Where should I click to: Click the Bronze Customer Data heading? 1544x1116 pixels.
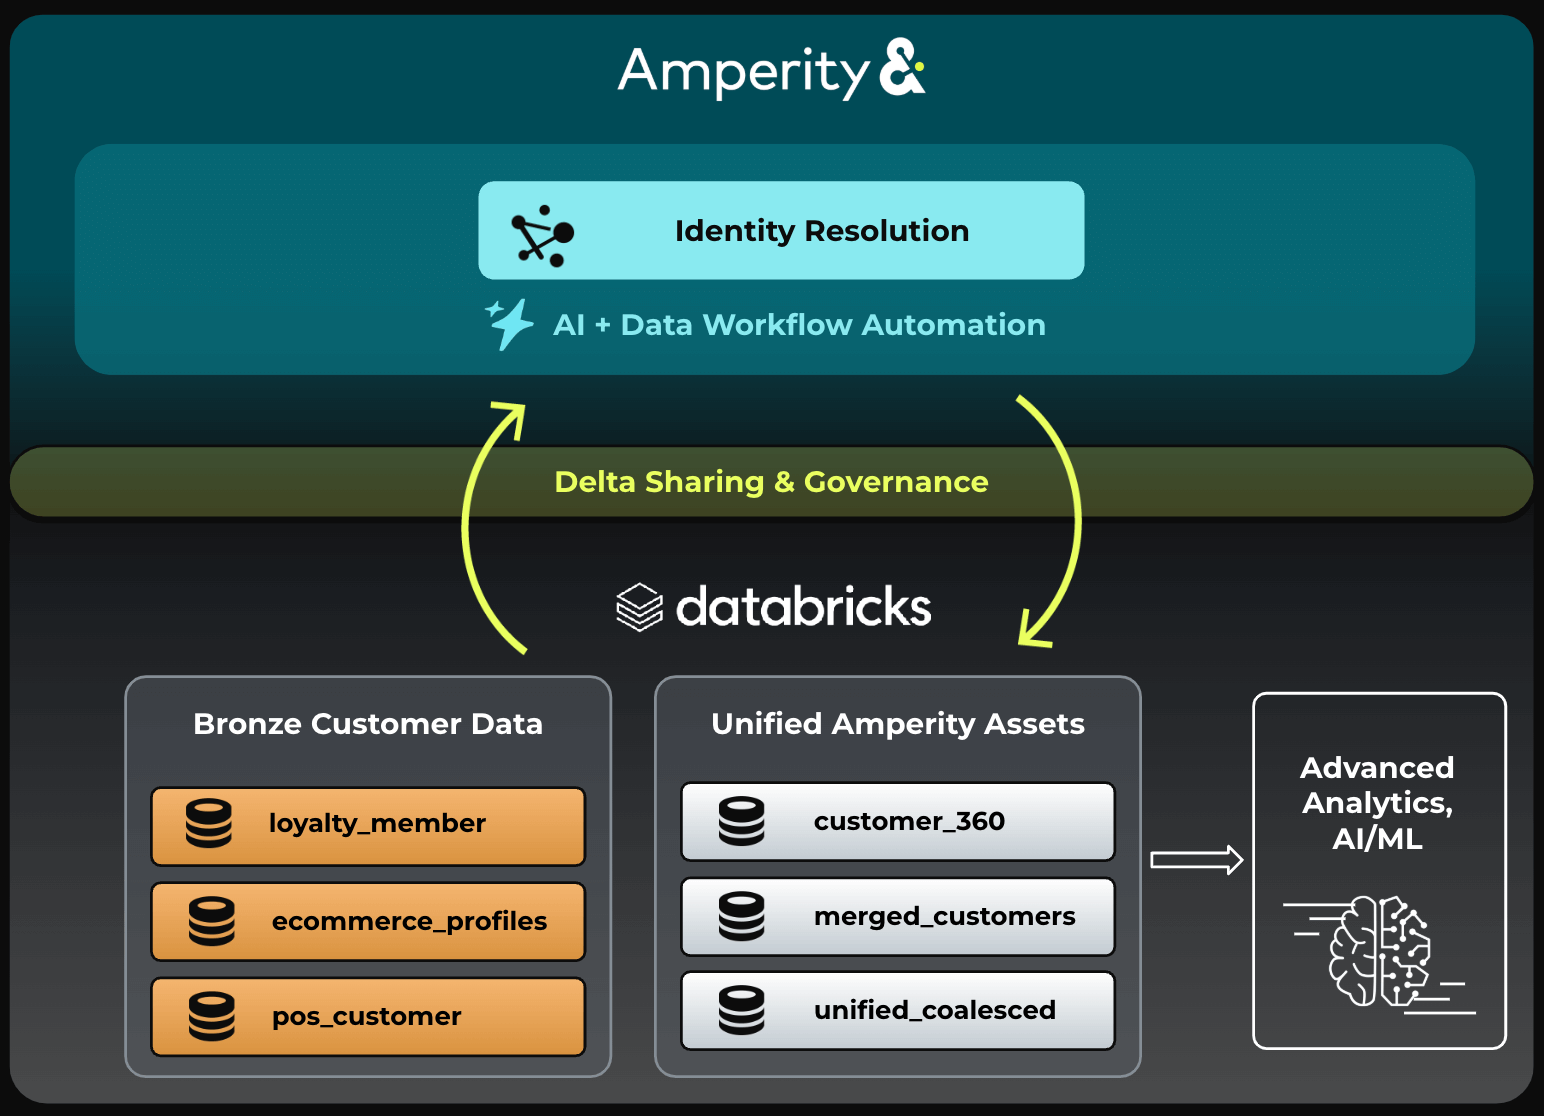368,723
